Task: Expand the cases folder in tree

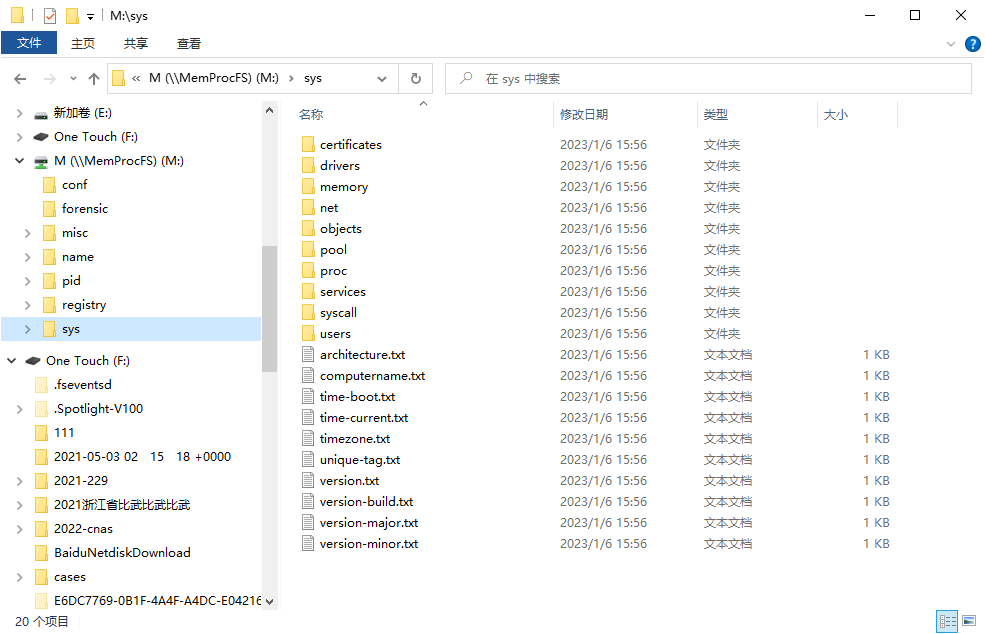Action: pyautogui.click(x=19, y=577)
